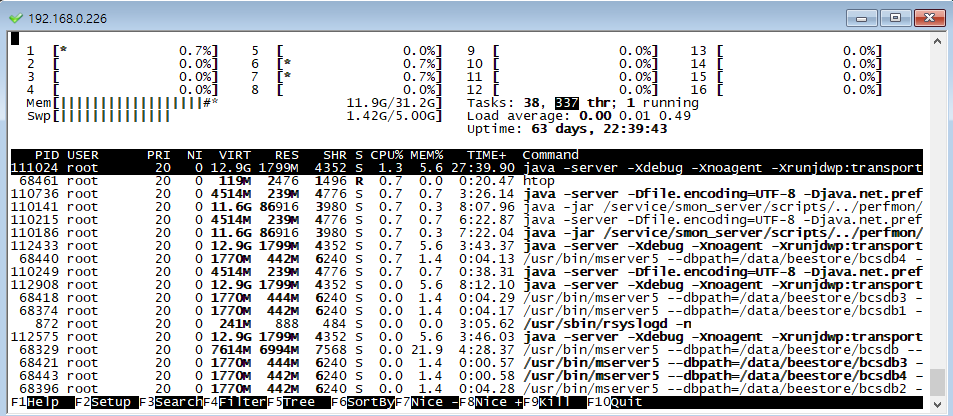This screenshot has height=416, width=953.
Task: Click the NI column header
Action: coord(194,155)
